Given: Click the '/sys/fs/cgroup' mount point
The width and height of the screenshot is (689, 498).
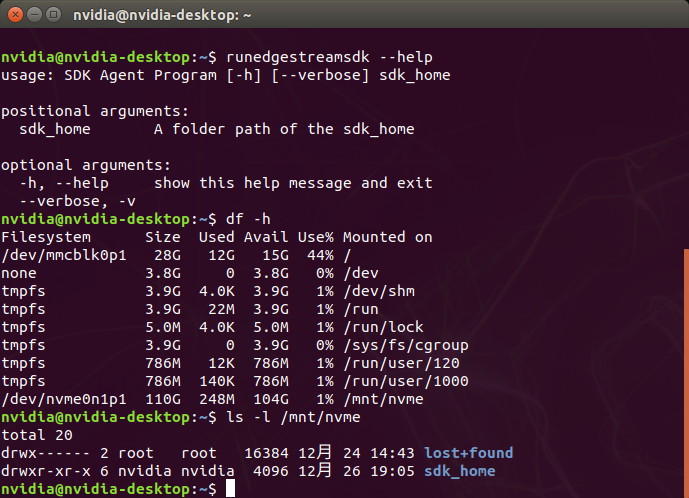Looking at the screenshot, I should point(406,345).
